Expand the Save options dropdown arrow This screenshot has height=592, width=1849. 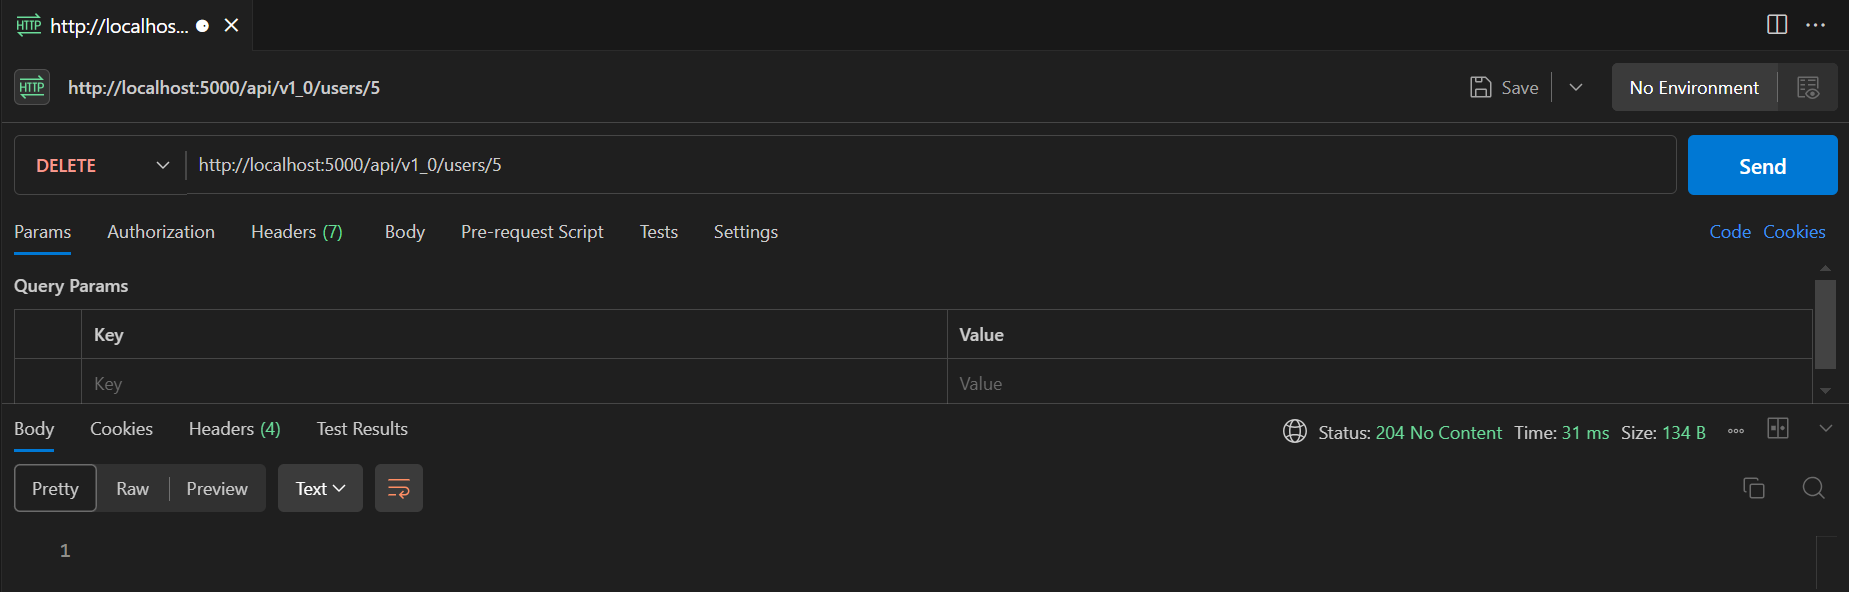point(1576,87)
